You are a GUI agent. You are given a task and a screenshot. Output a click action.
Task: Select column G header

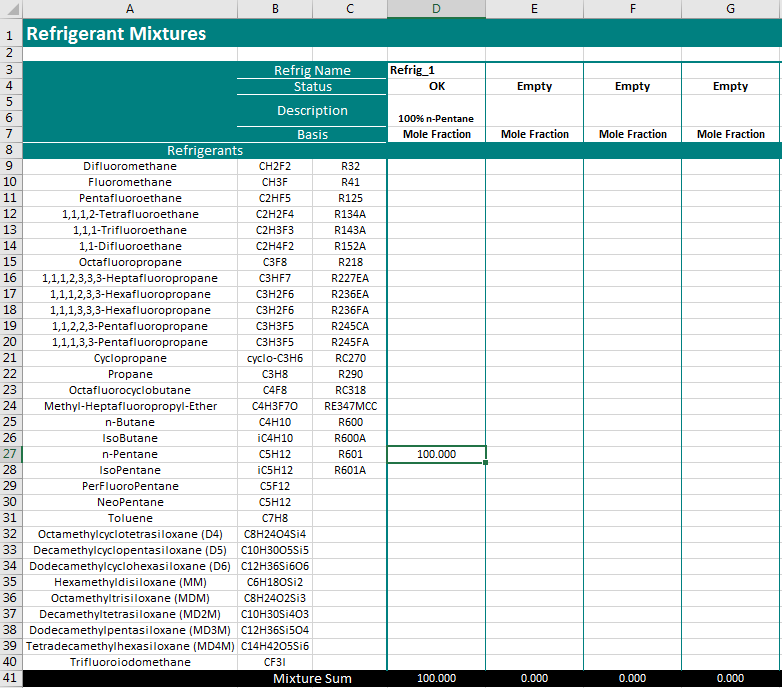tap(730, 9)
